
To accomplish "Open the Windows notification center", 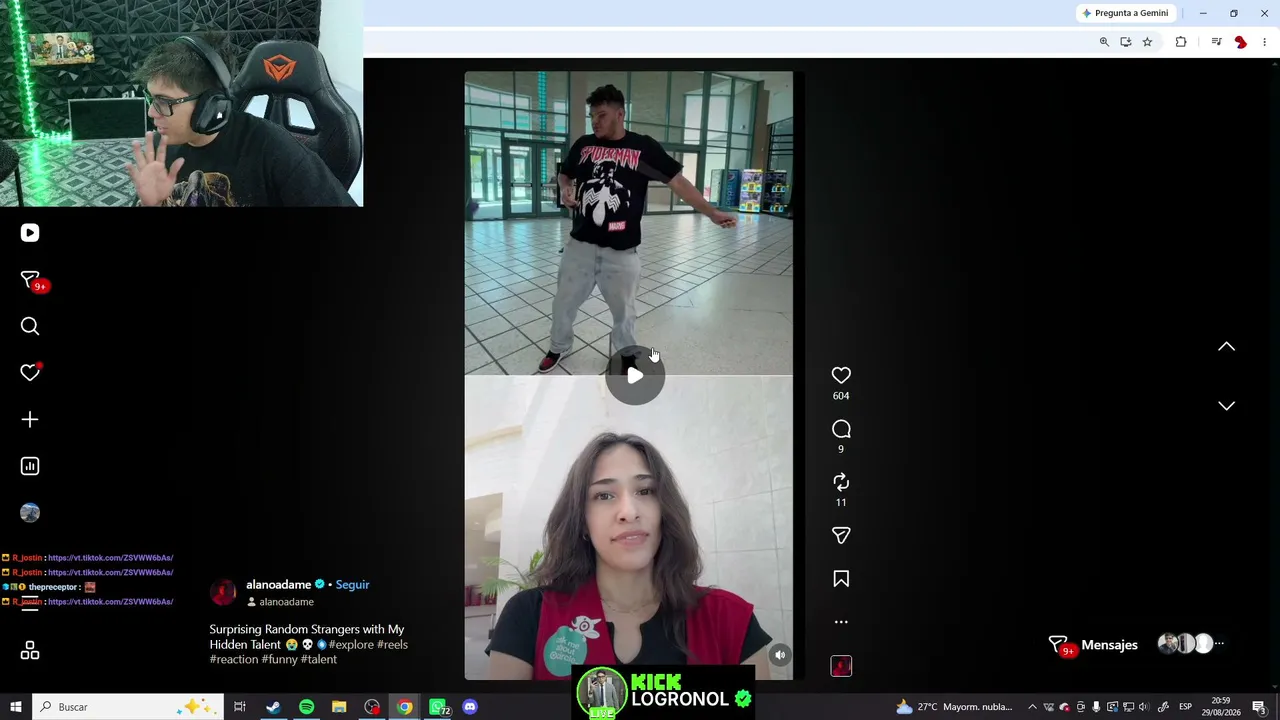I will pos(1260,707).
